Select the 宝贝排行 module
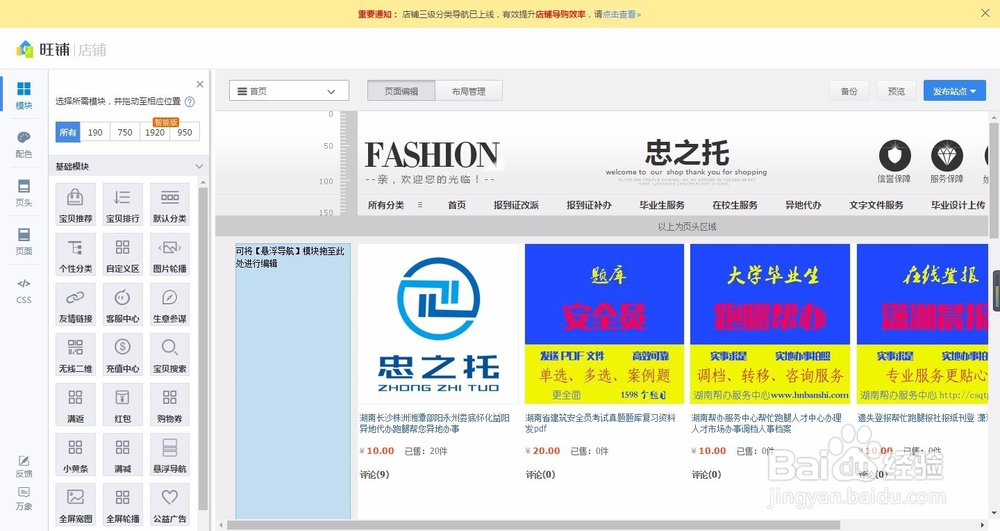Viewport: 1000px width, 531px height. pyautogui.click(x=122, y=204)
